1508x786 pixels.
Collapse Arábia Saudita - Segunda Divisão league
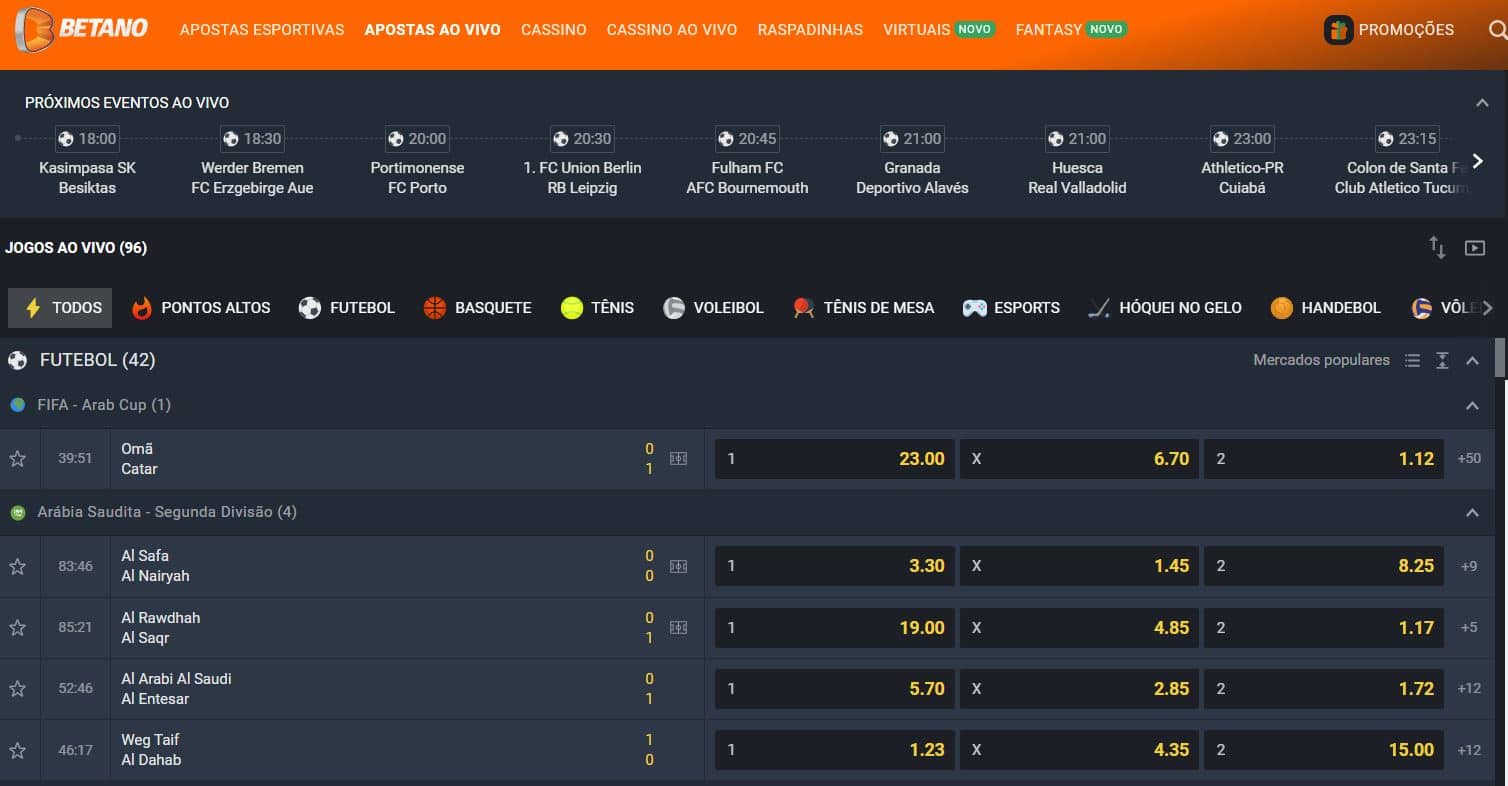pos(1472,513)
